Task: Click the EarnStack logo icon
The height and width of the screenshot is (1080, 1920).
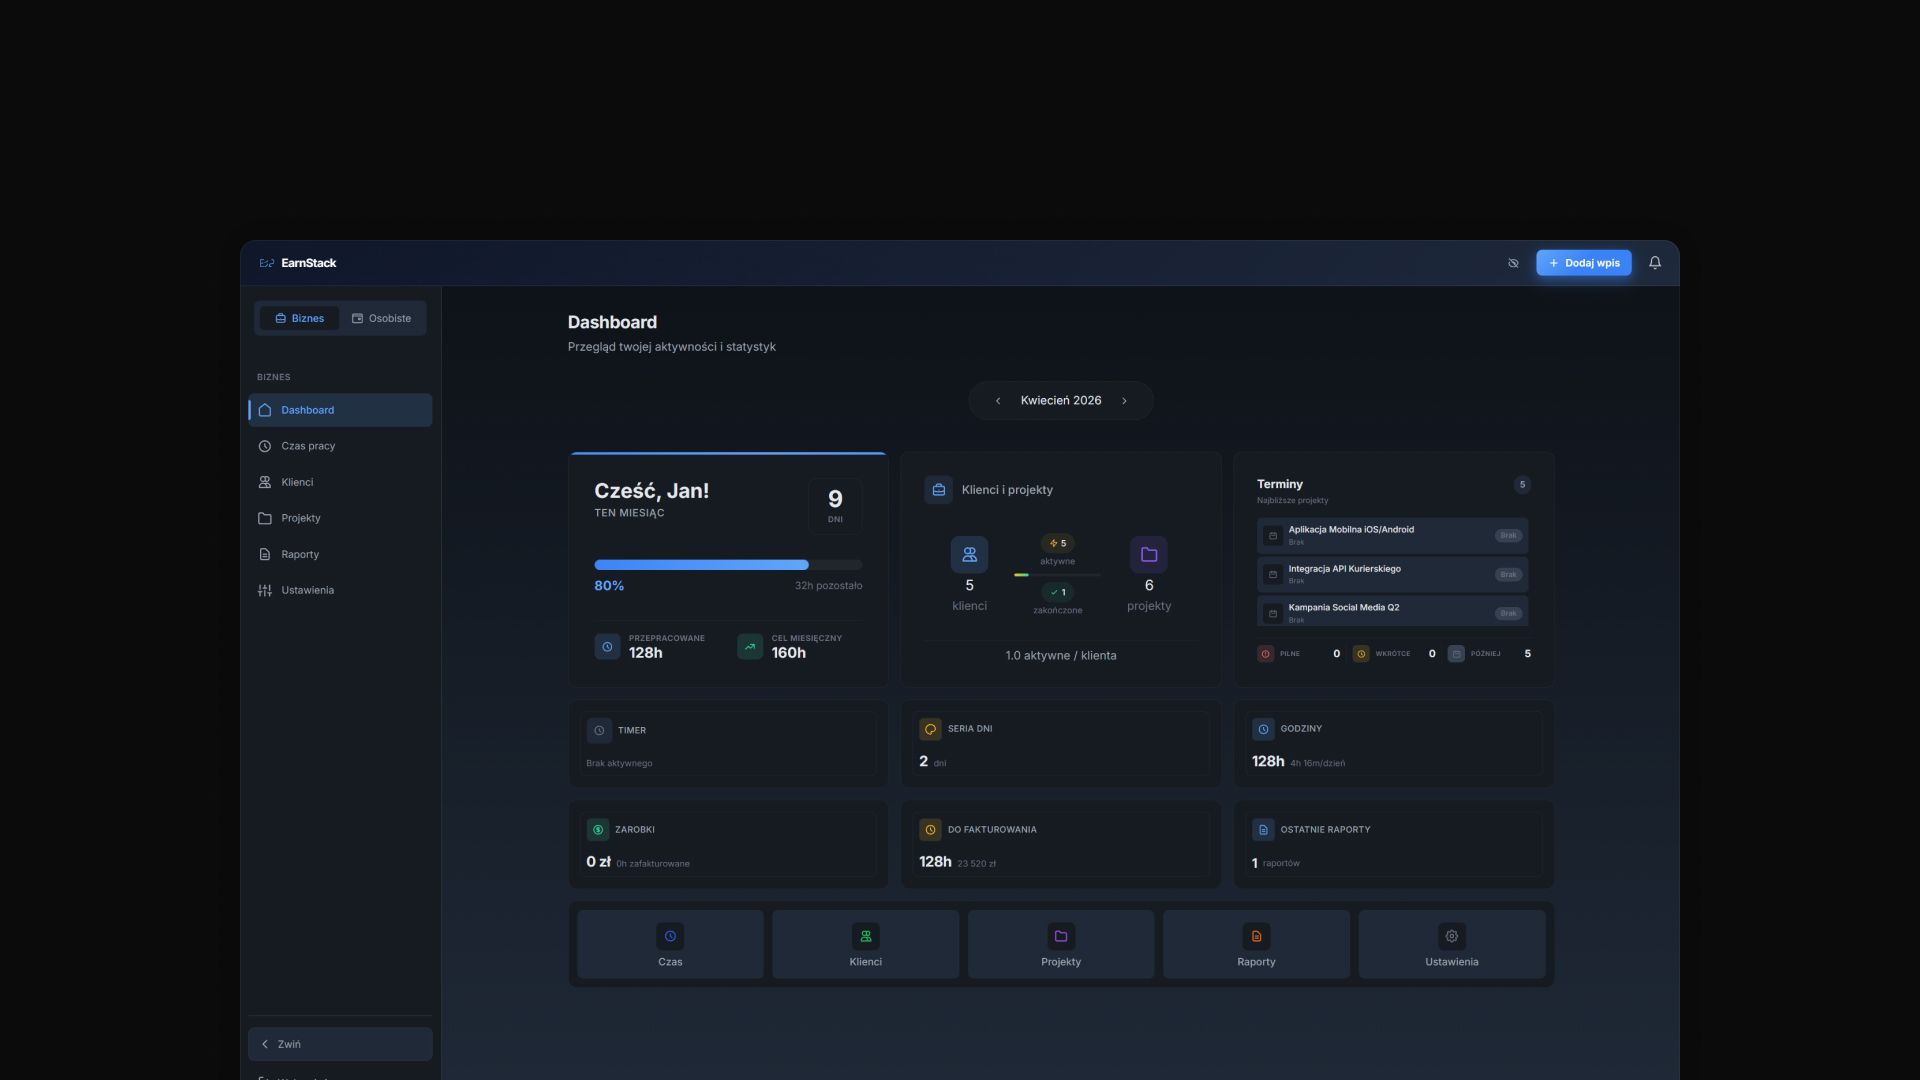Action: tap(267, 263)
